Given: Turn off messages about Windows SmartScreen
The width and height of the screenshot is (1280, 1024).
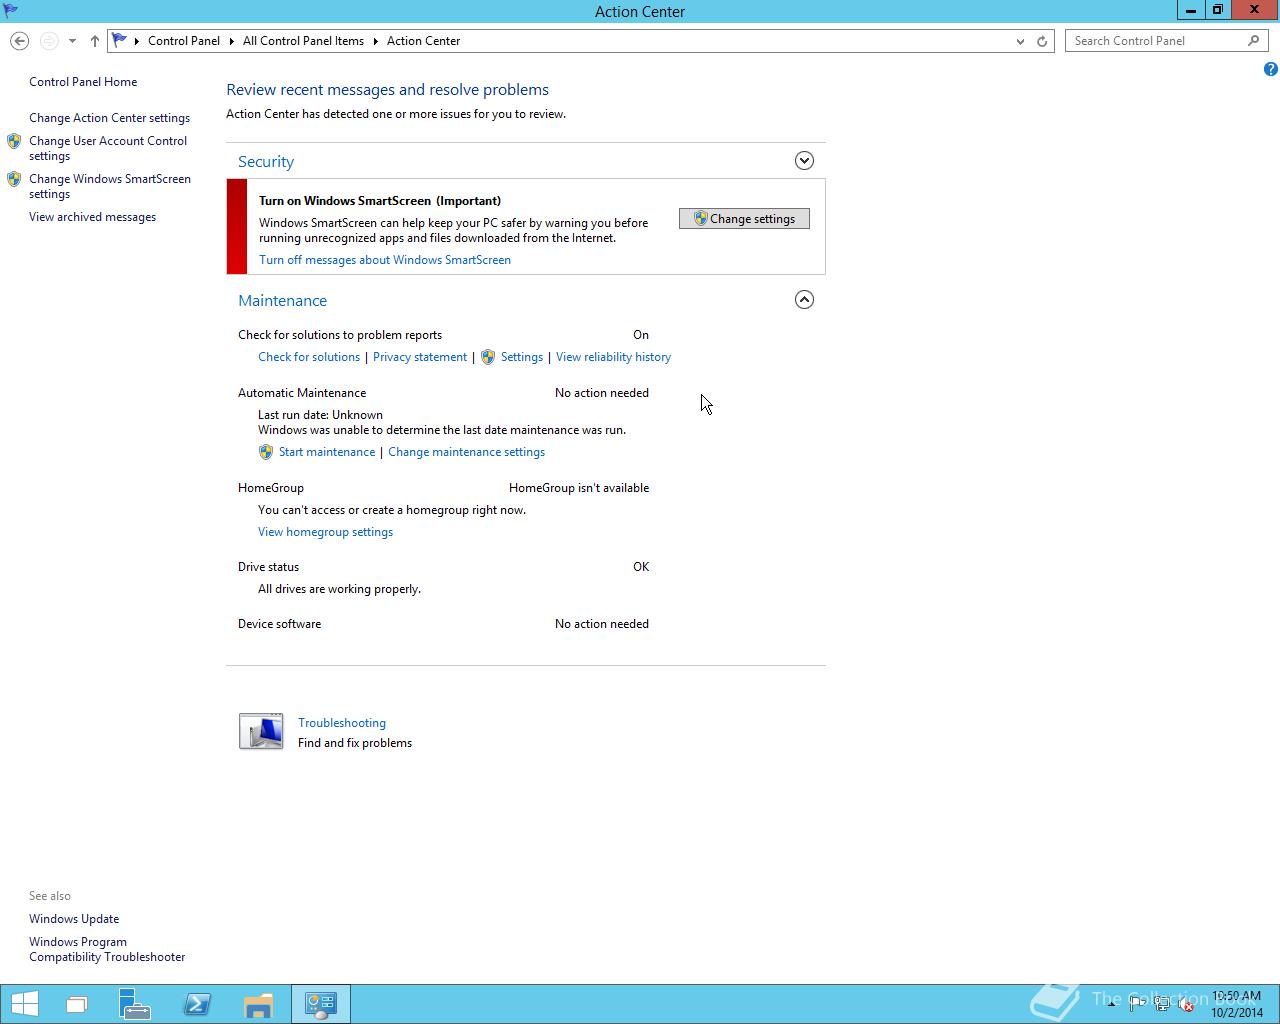Looking at the screenshot, I should click(x=385, y=260).
